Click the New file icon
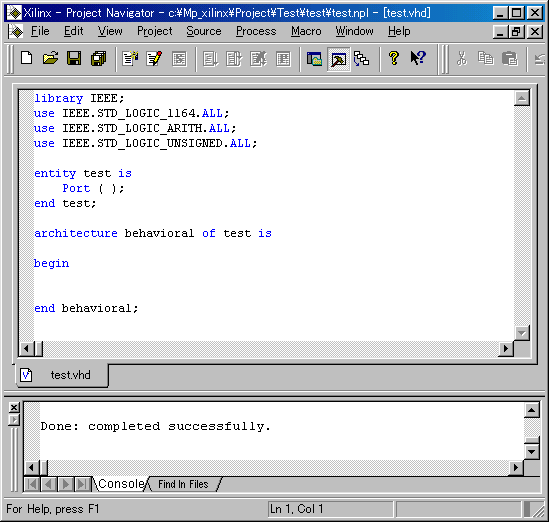Image resolution: width=549 pixels, height=522 pixels. (x=27, y=58)
